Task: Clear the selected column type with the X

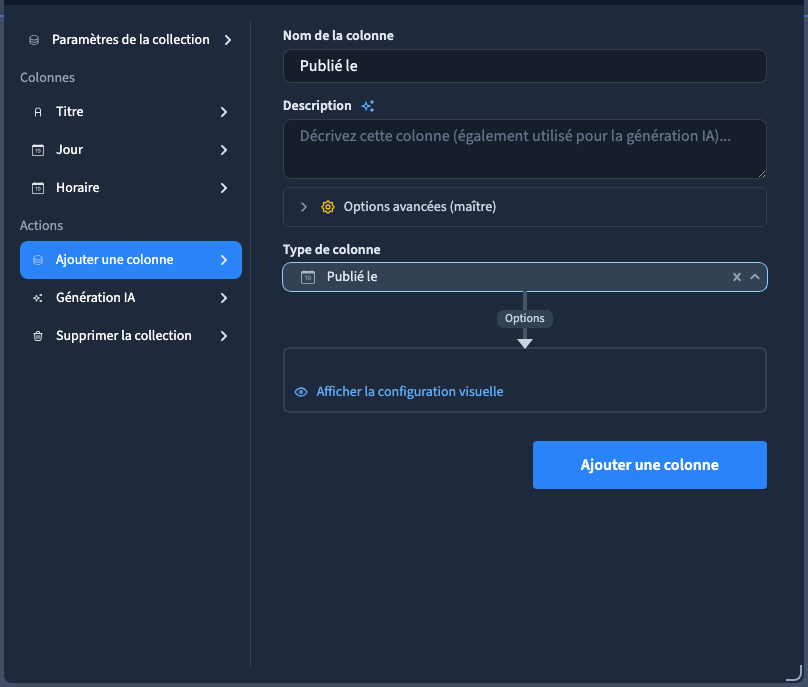Action: 737,277
